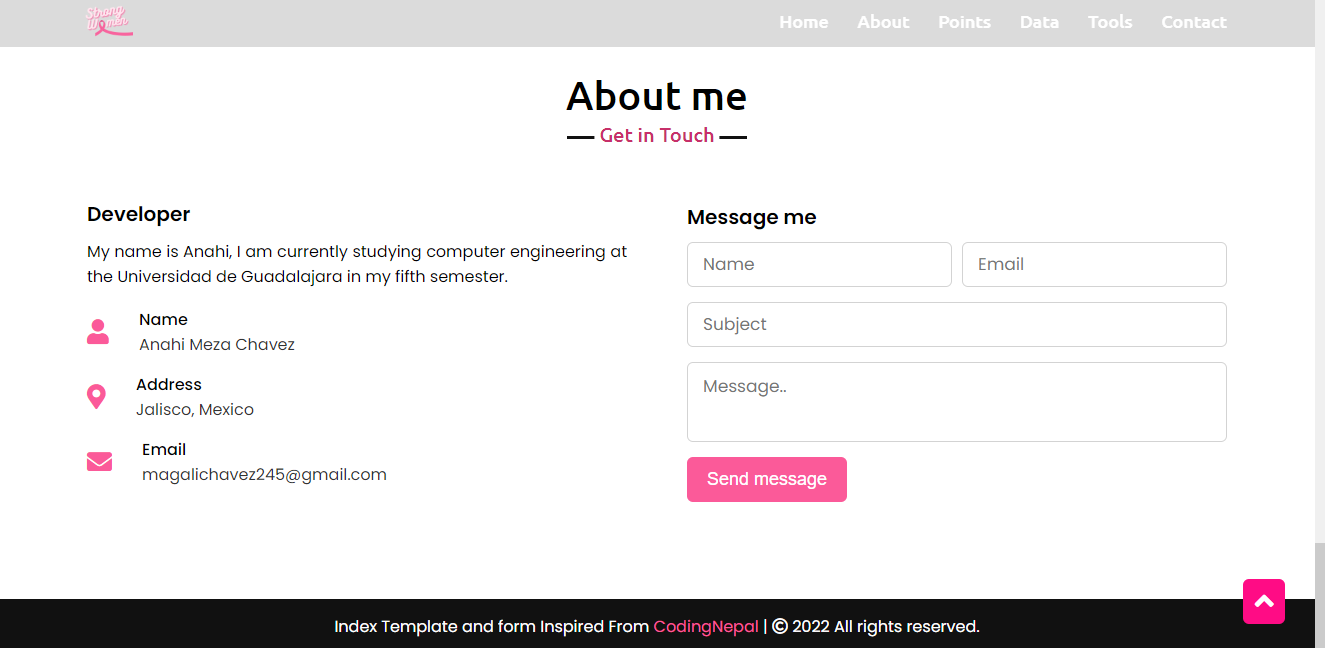Image resolution: width=1325 pixels, height=648 pixels.
Task: Click the gmail address under Email
Action: pos(264,474)
